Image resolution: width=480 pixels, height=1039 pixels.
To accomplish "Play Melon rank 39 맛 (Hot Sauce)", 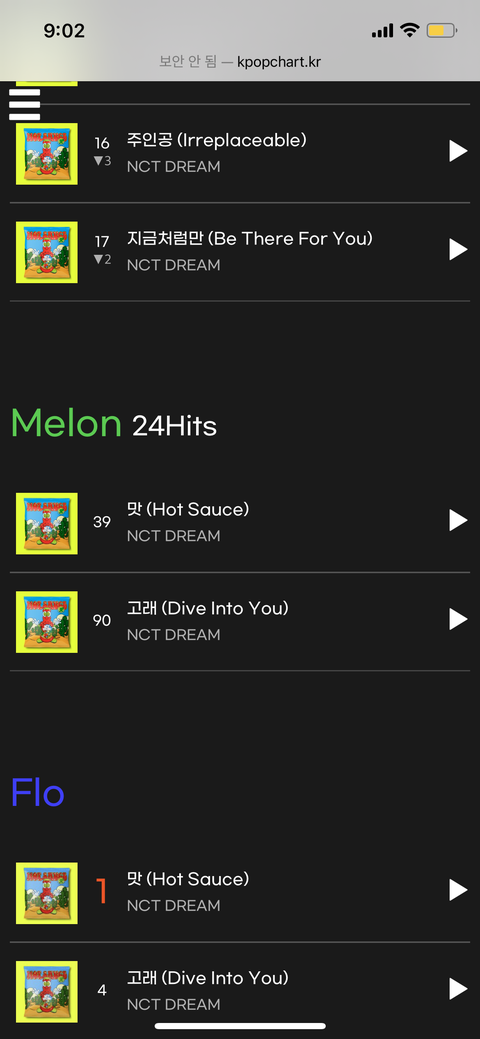I will pos(458,521).
